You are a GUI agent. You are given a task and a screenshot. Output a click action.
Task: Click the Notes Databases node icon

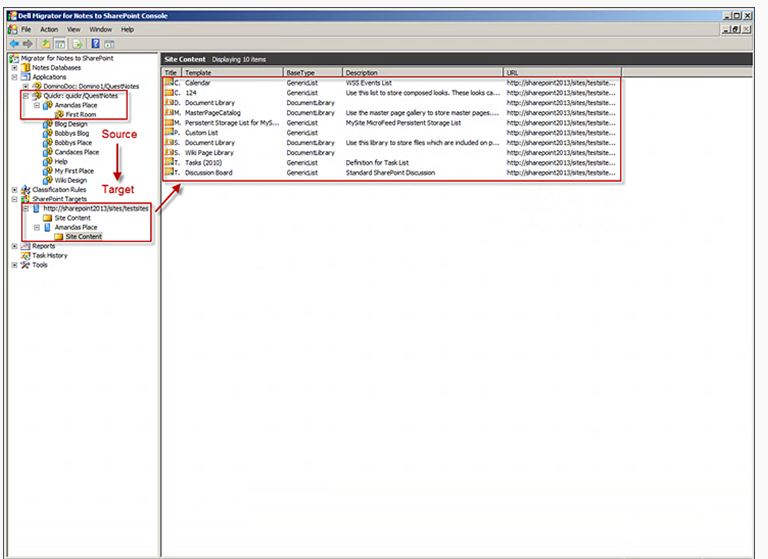(x=26, y=68)
